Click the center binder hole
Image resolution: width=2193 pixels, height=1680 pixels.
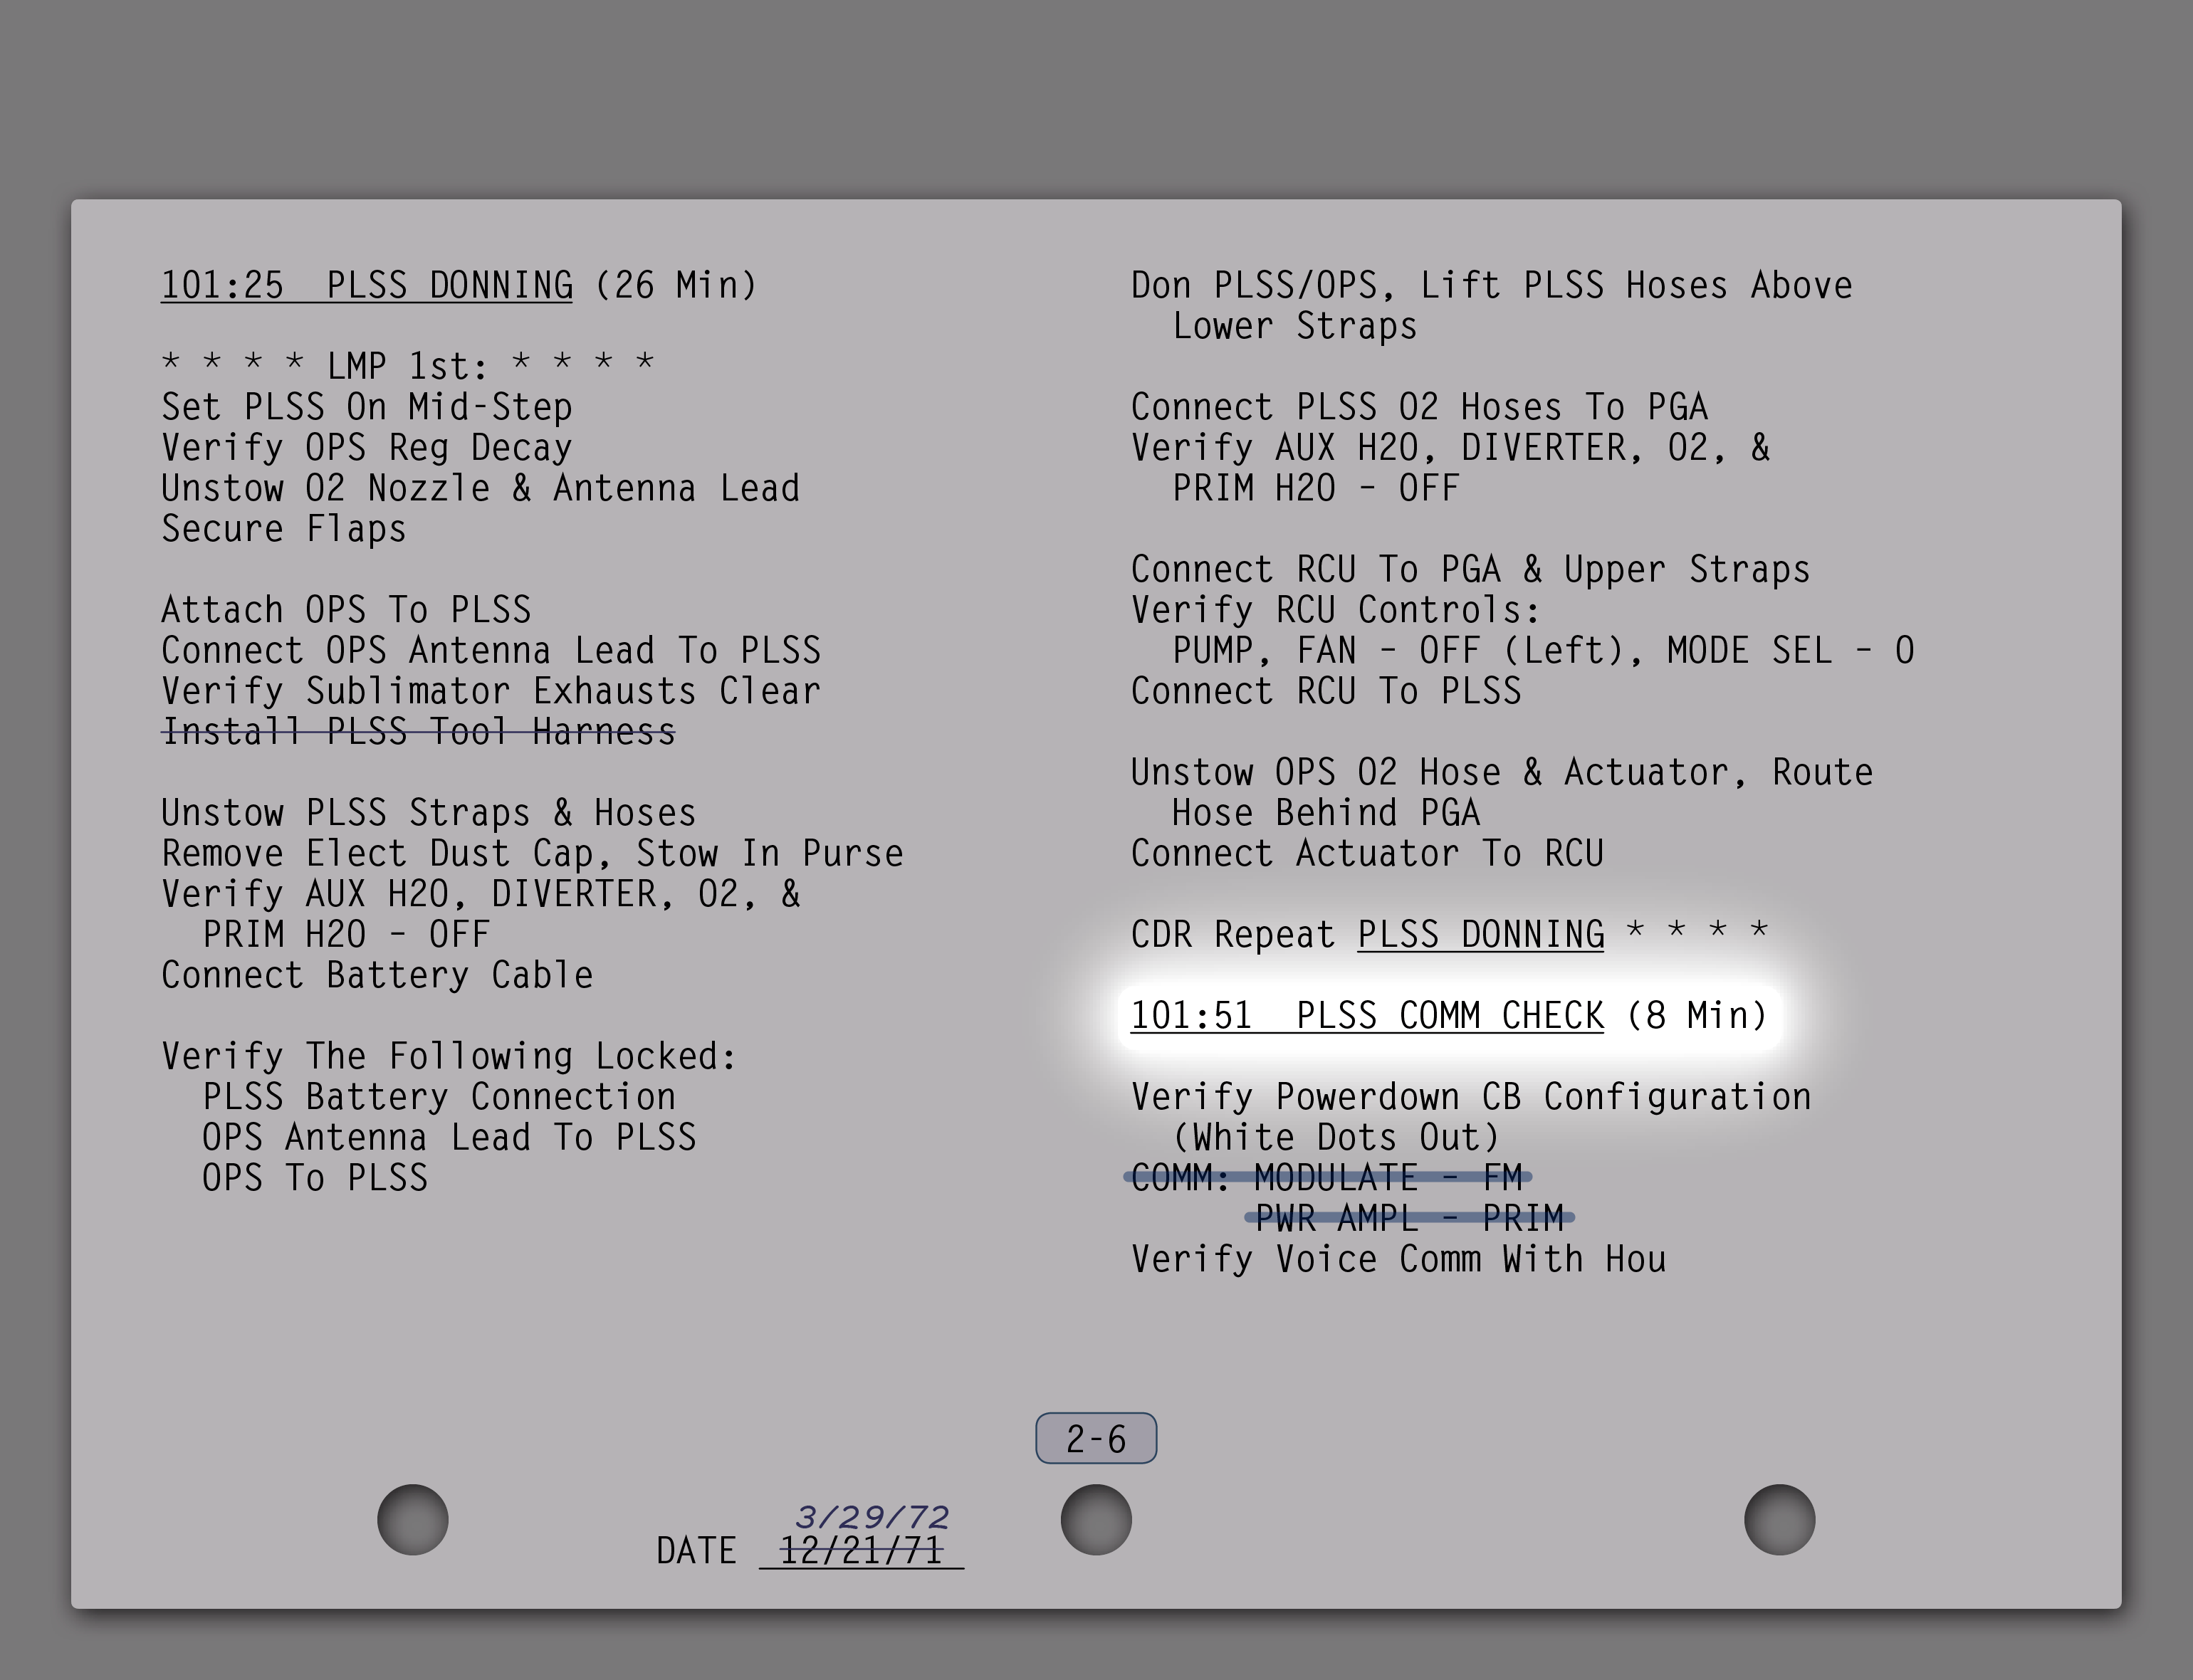pyautogui.click(x=1096, y=1519)
